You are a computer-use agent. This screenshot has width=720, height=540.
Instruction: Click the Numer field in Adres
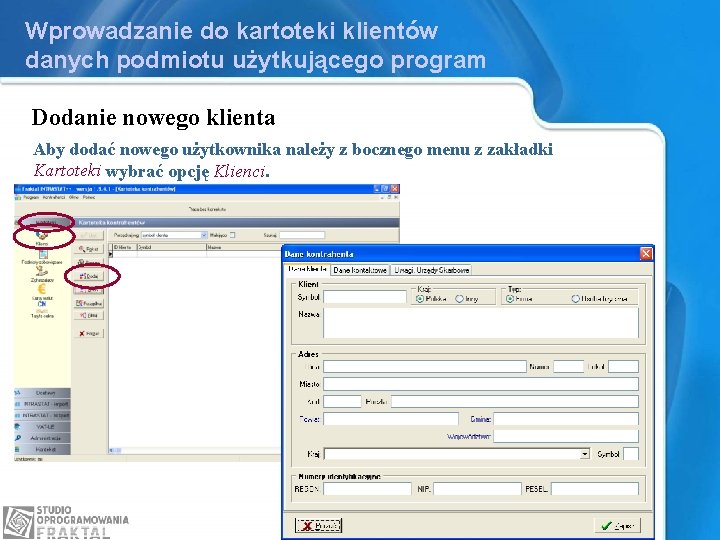tap(568, 366)
